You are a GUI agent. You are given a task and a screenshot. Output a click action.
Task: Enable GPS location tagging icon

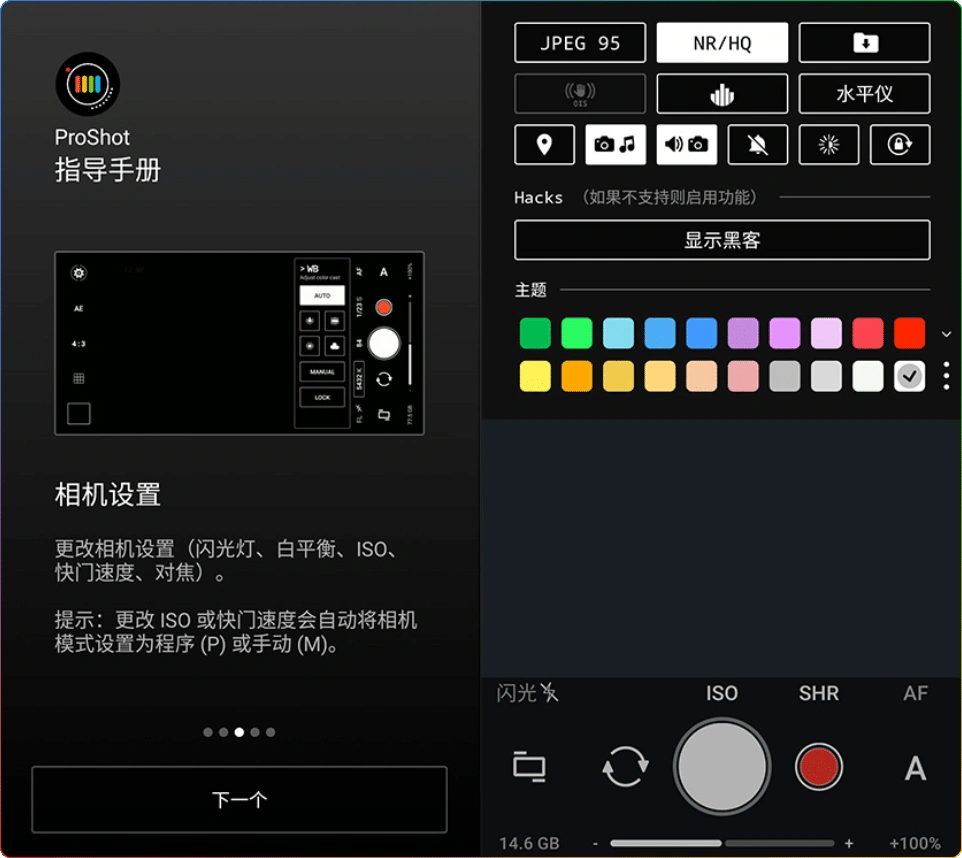544,144
